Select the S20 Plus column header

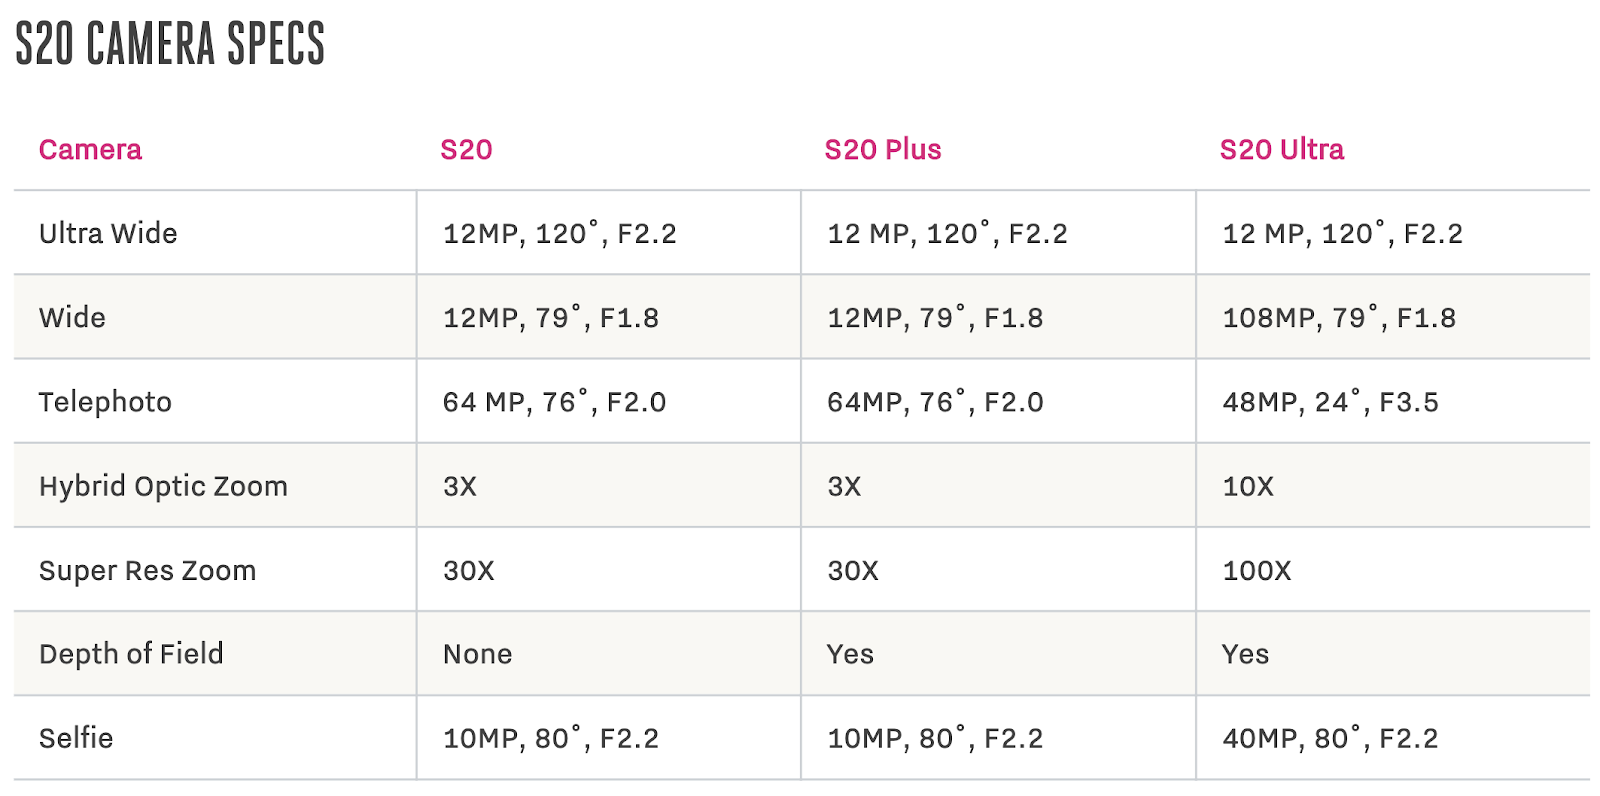click(882, 150)
